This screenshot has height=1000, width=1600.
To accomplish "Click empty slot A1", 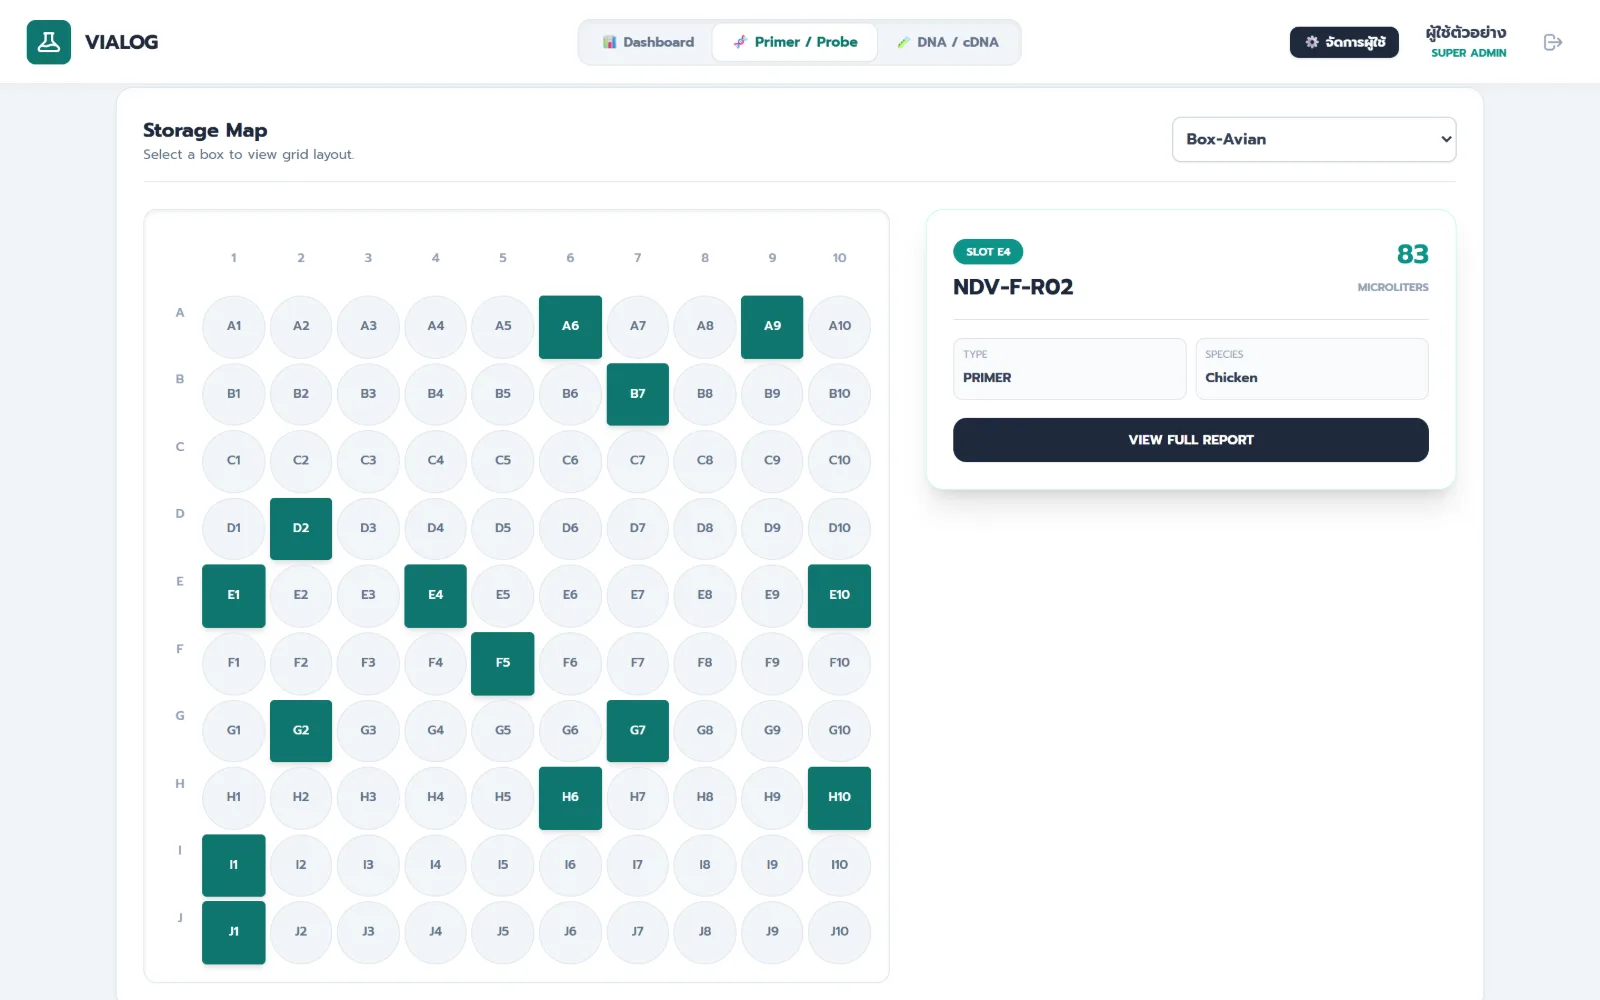I will (x=233, y=326).
